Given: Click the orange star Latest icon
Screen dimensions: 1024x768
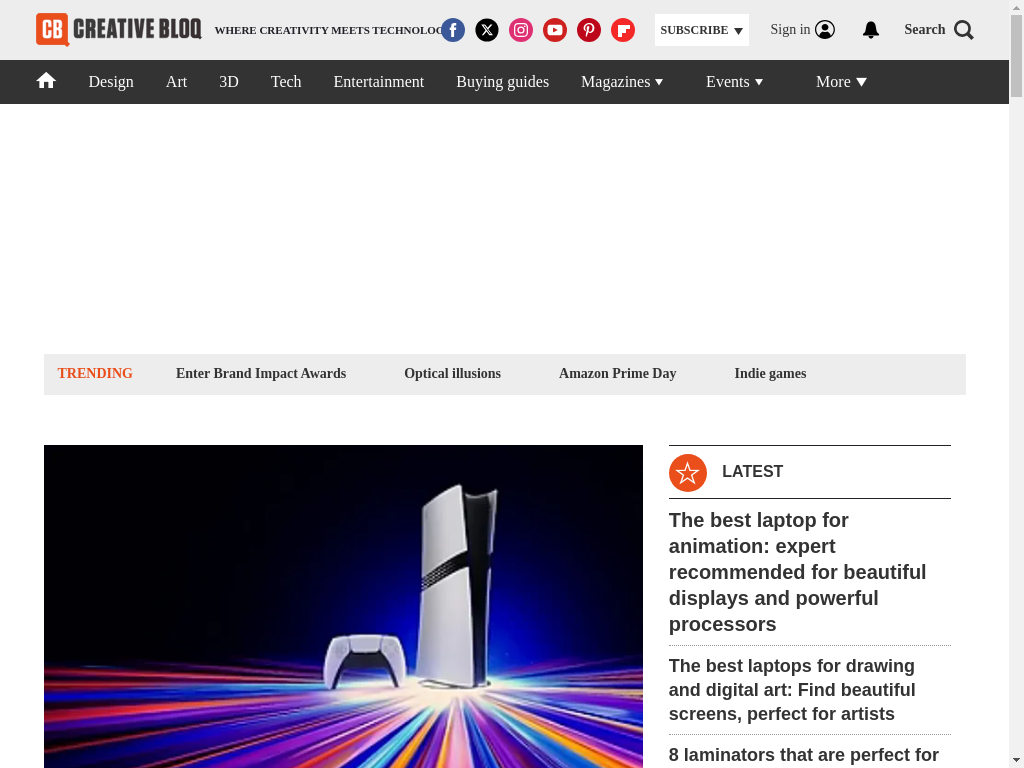Looking at the screenshot, I should click(x=688, y=473).
